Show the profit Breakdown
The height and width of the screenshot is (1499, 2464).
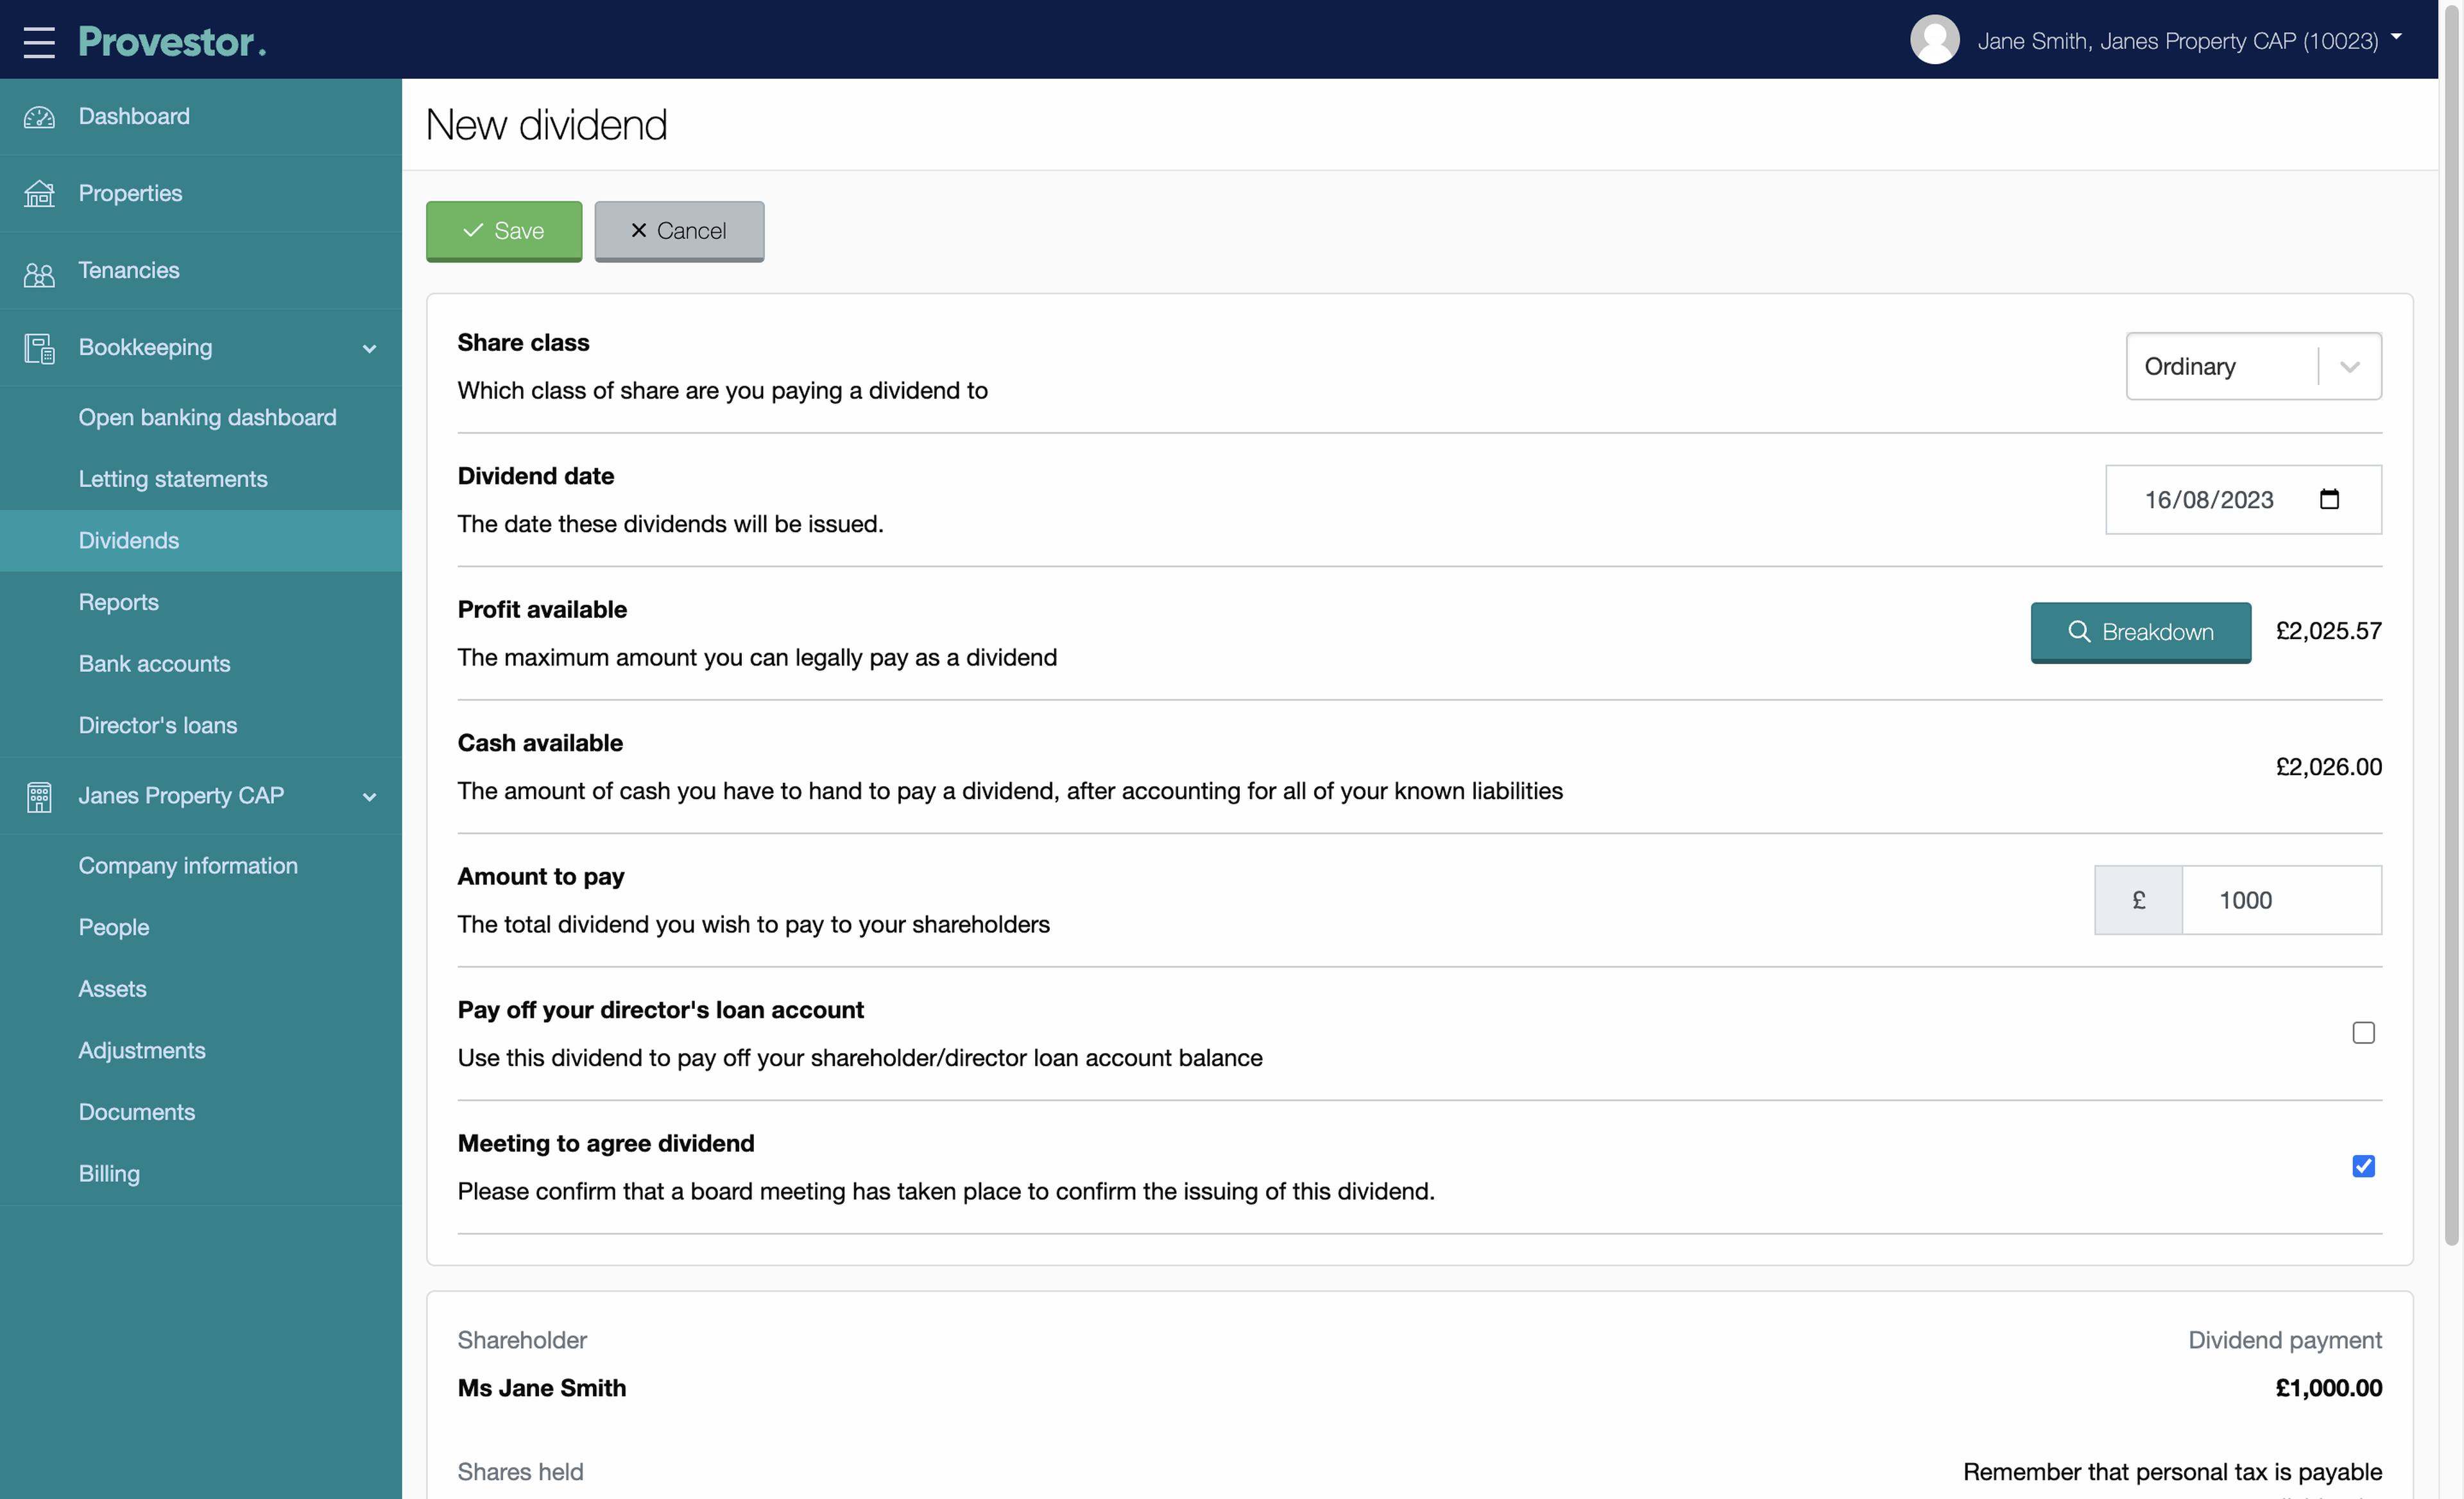2140,632
